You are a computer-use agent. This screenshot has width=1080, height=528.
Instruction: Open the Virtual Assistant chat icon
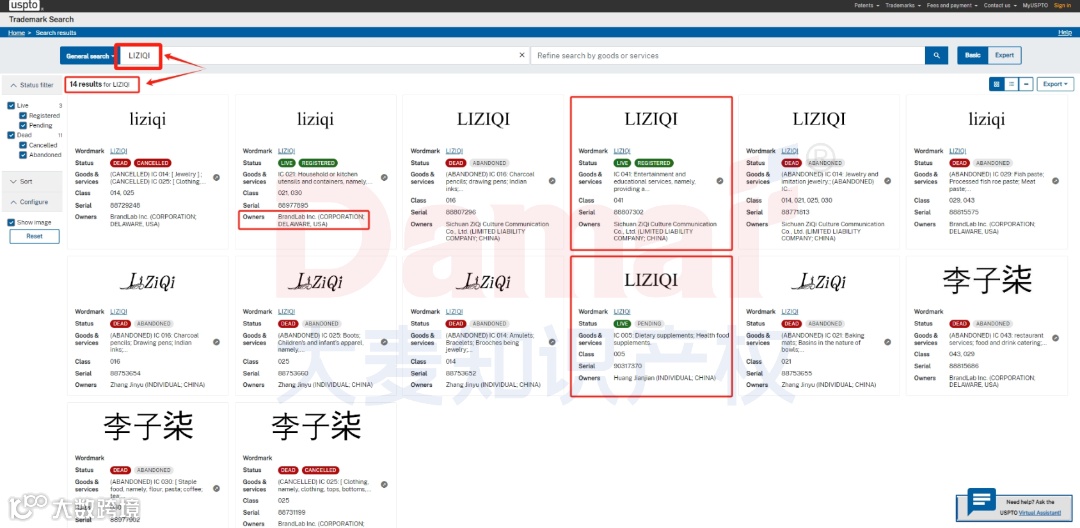982,502
